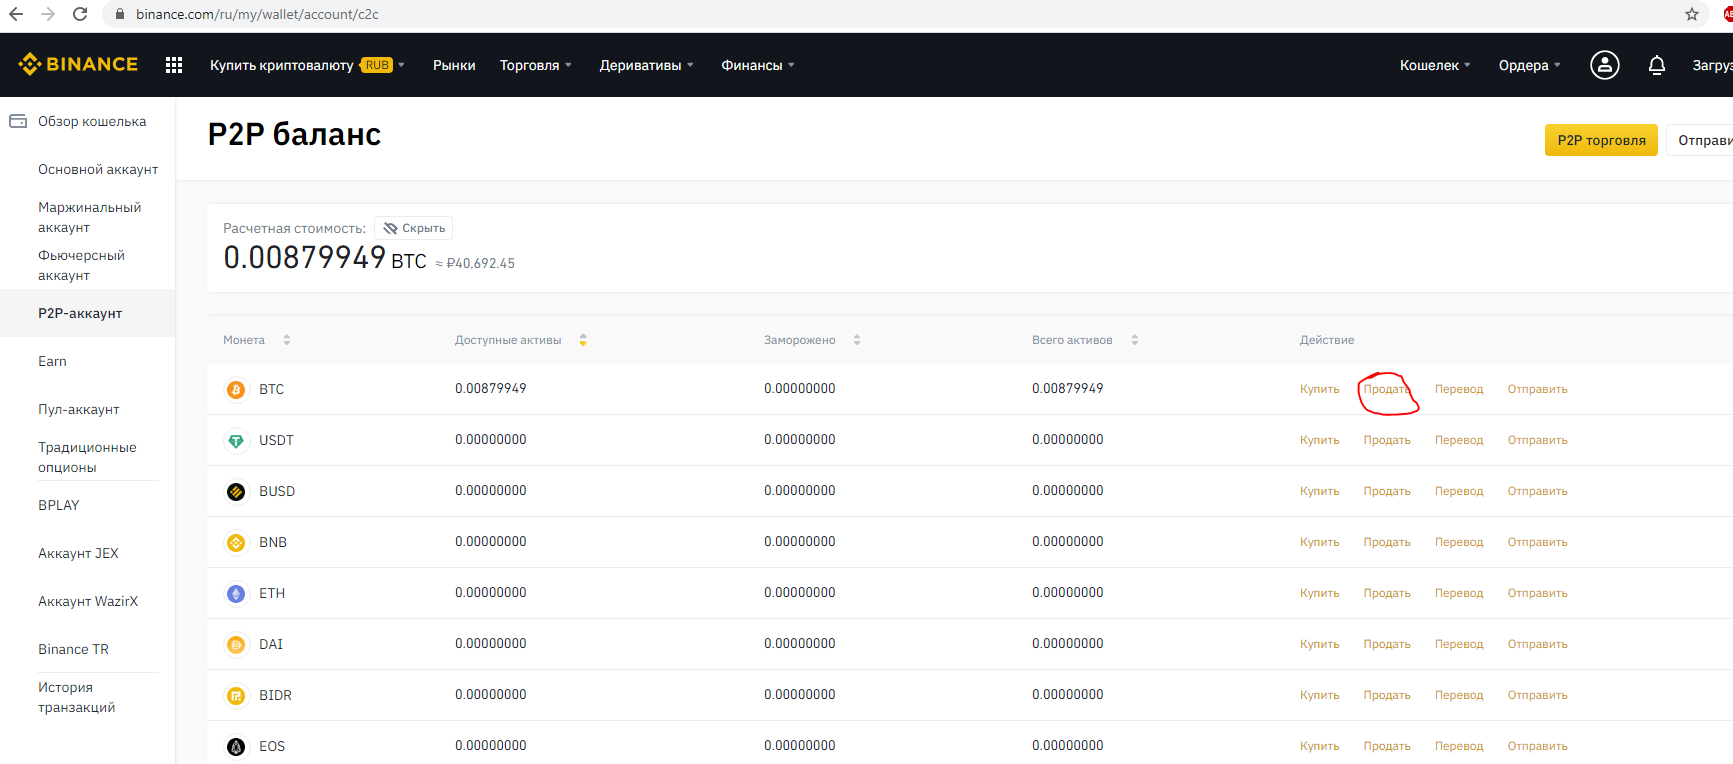Hide balance with Скрыть toggle

pyautogui.click(x=414, y=228)
